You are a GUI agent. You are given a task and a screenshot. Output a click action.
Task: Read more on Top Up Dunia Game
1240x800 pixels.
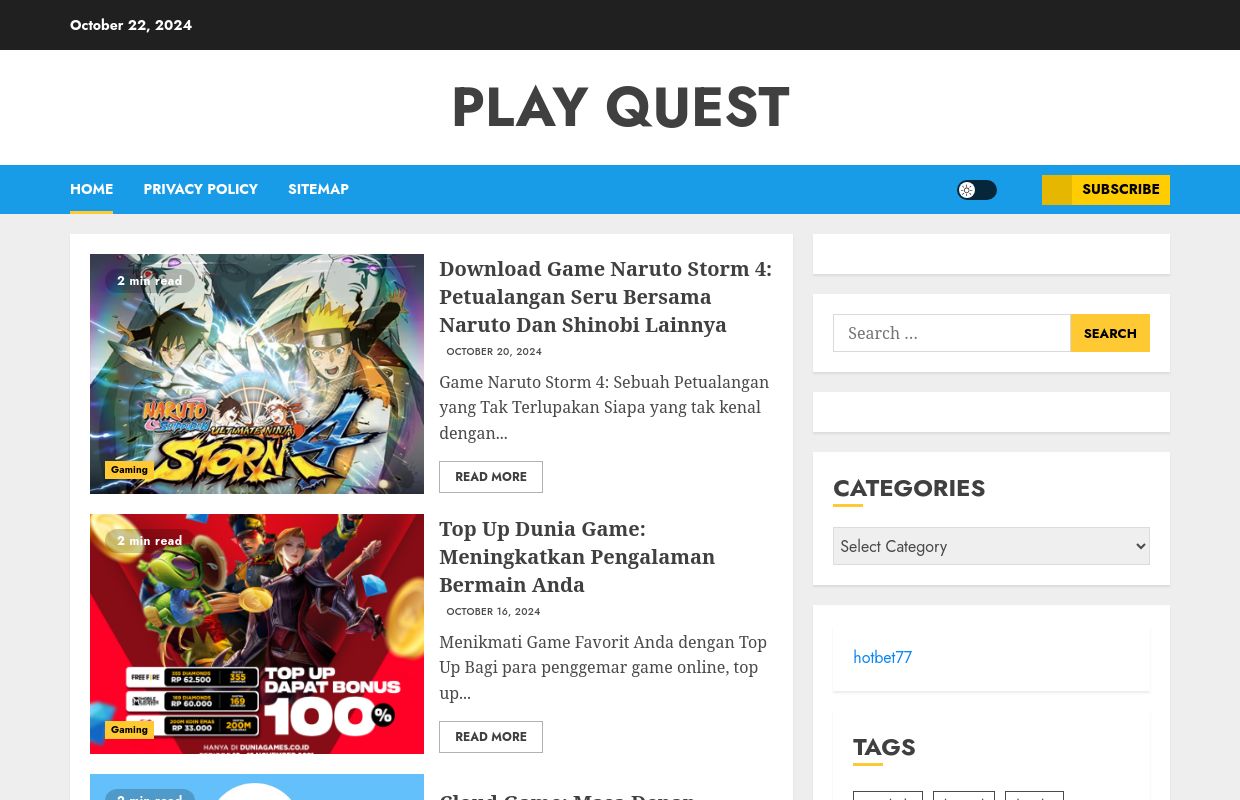point(491,737)
